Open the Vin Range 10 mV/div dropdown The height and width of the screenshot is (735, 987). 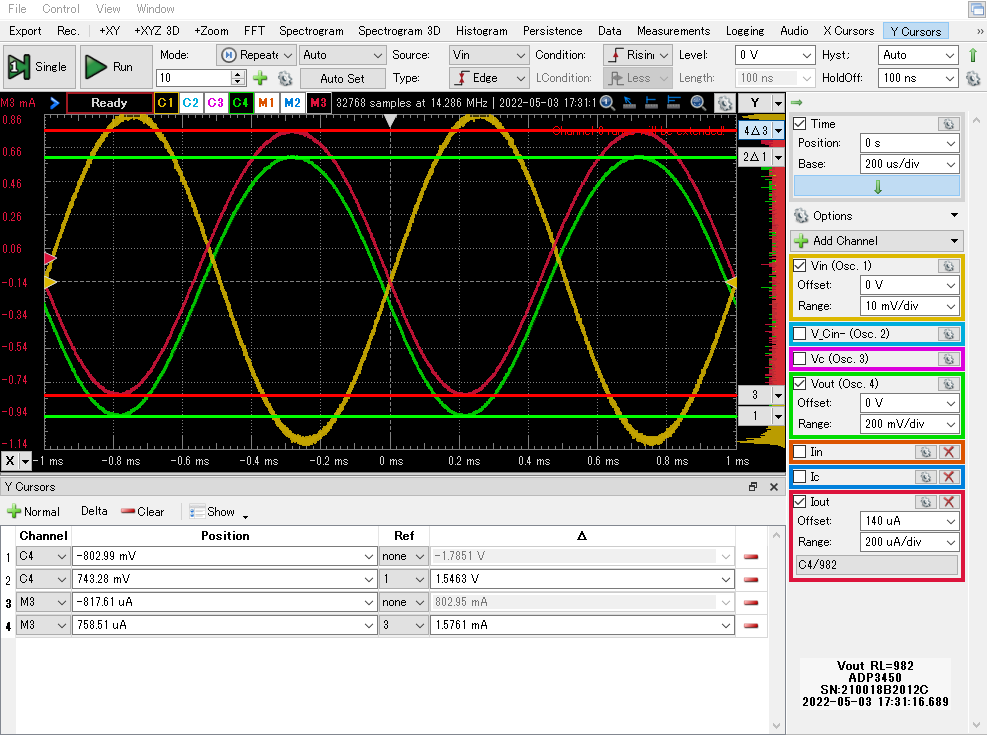[x=908, y=306]
